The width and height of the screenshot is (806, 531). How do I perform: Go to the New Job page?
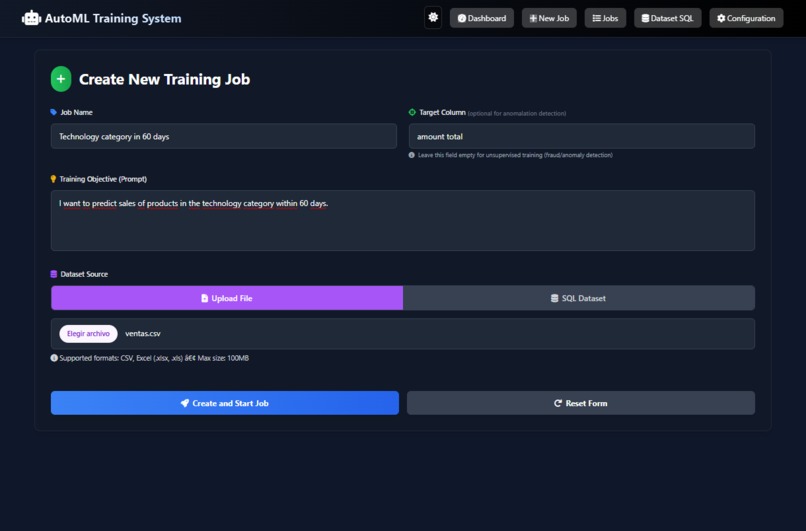[x=549, y=18]
